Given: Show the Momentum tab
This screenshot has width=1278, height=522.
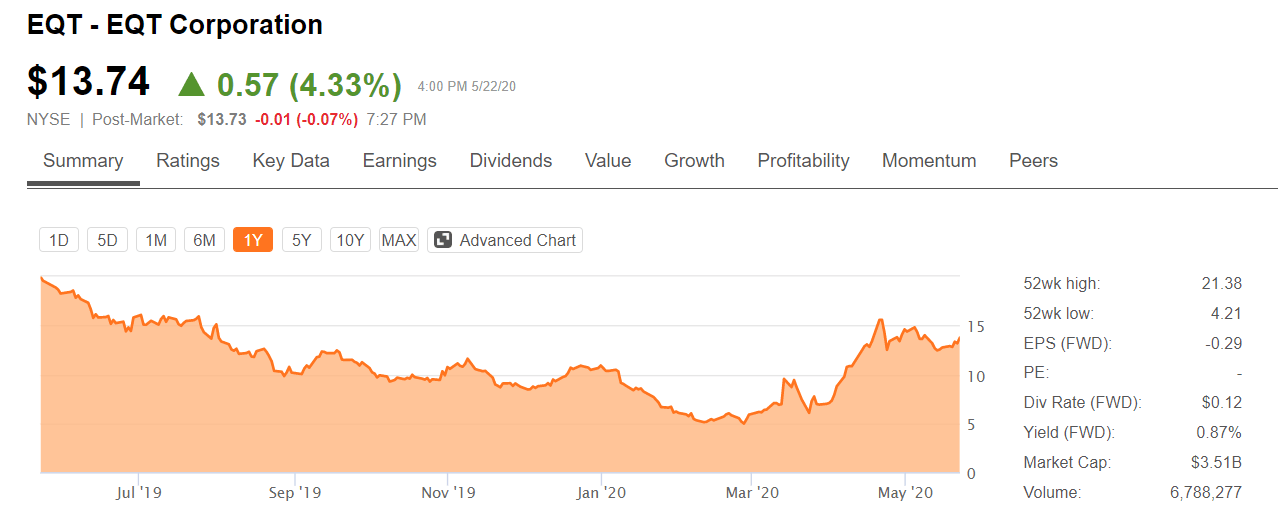Looking at the screenshot, I should [929, 161].
